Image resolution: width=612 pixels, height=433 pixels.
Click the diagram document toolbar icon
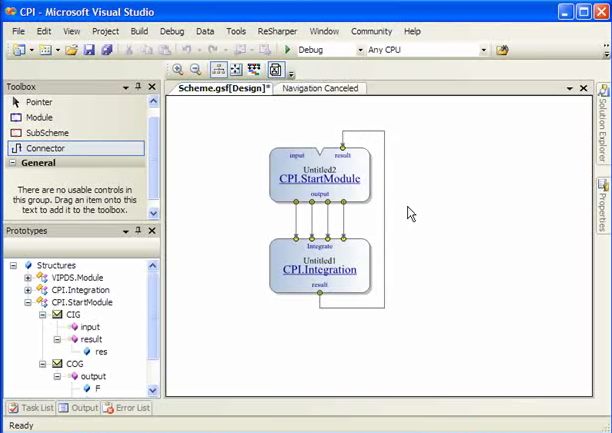[276, 69]
